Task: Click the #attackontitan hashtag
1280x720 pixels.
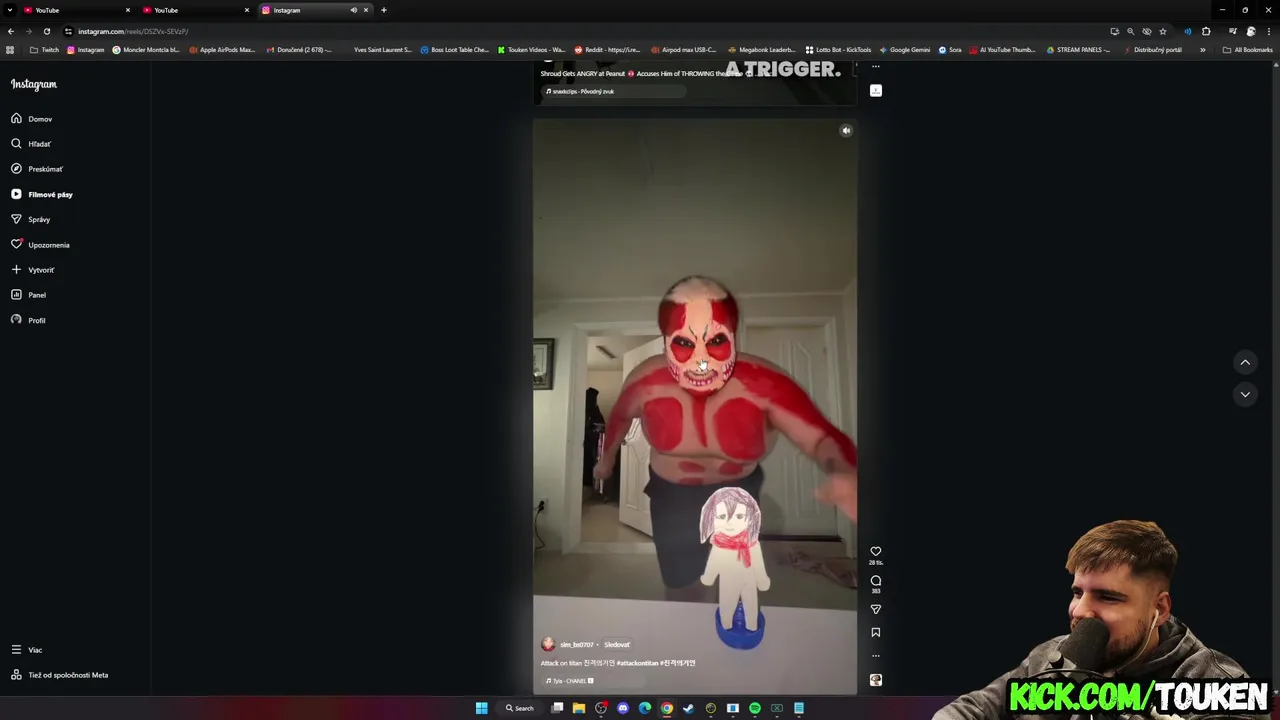Action: 637,663
